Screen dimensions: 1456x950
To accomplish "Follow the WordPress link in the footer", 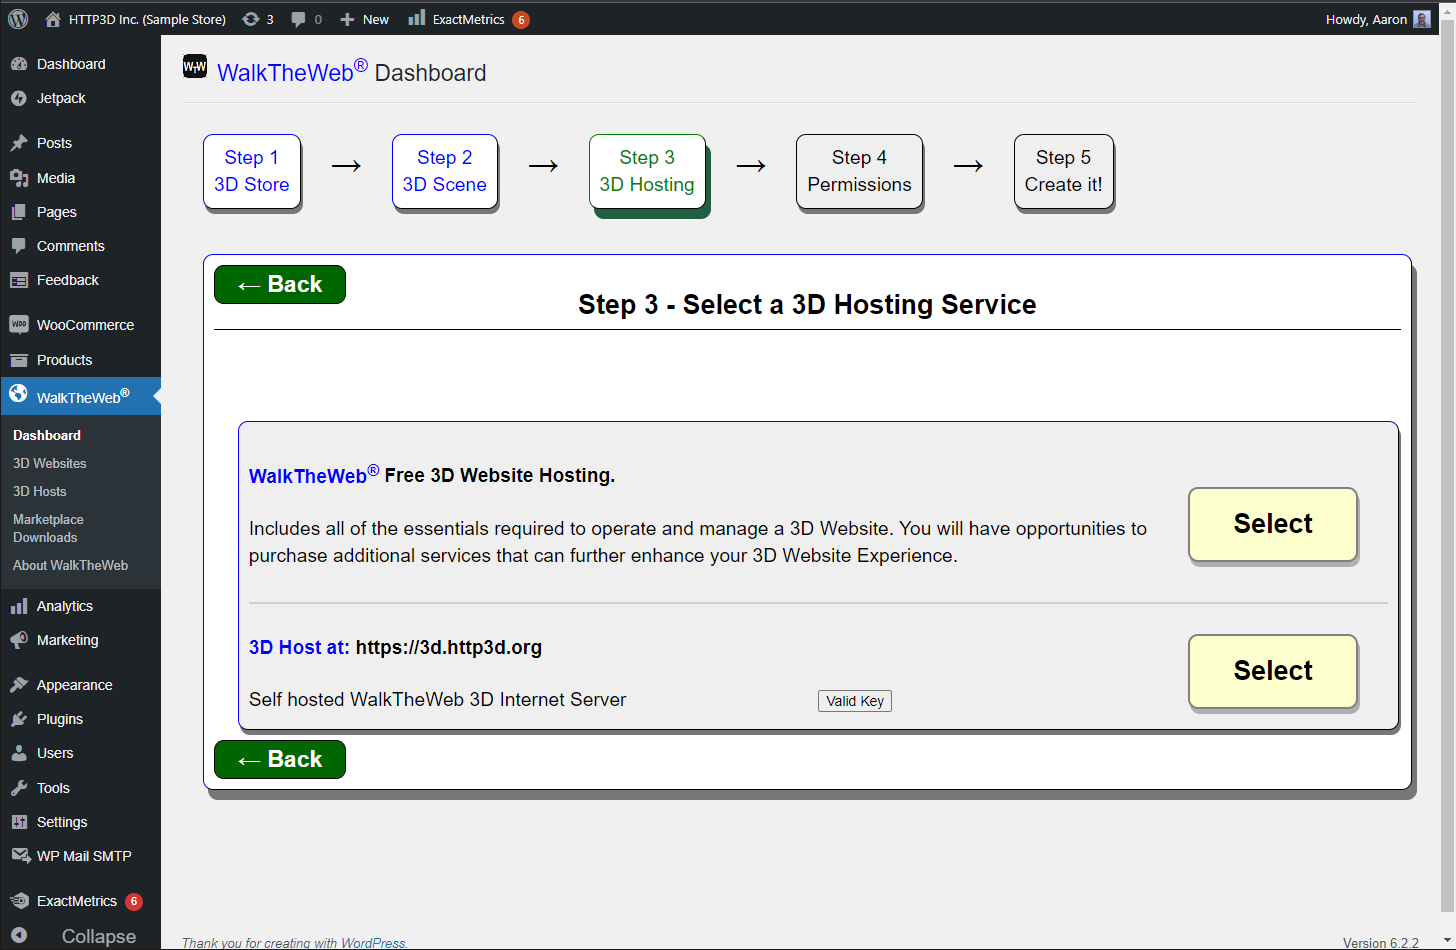I will click(373, 943).
